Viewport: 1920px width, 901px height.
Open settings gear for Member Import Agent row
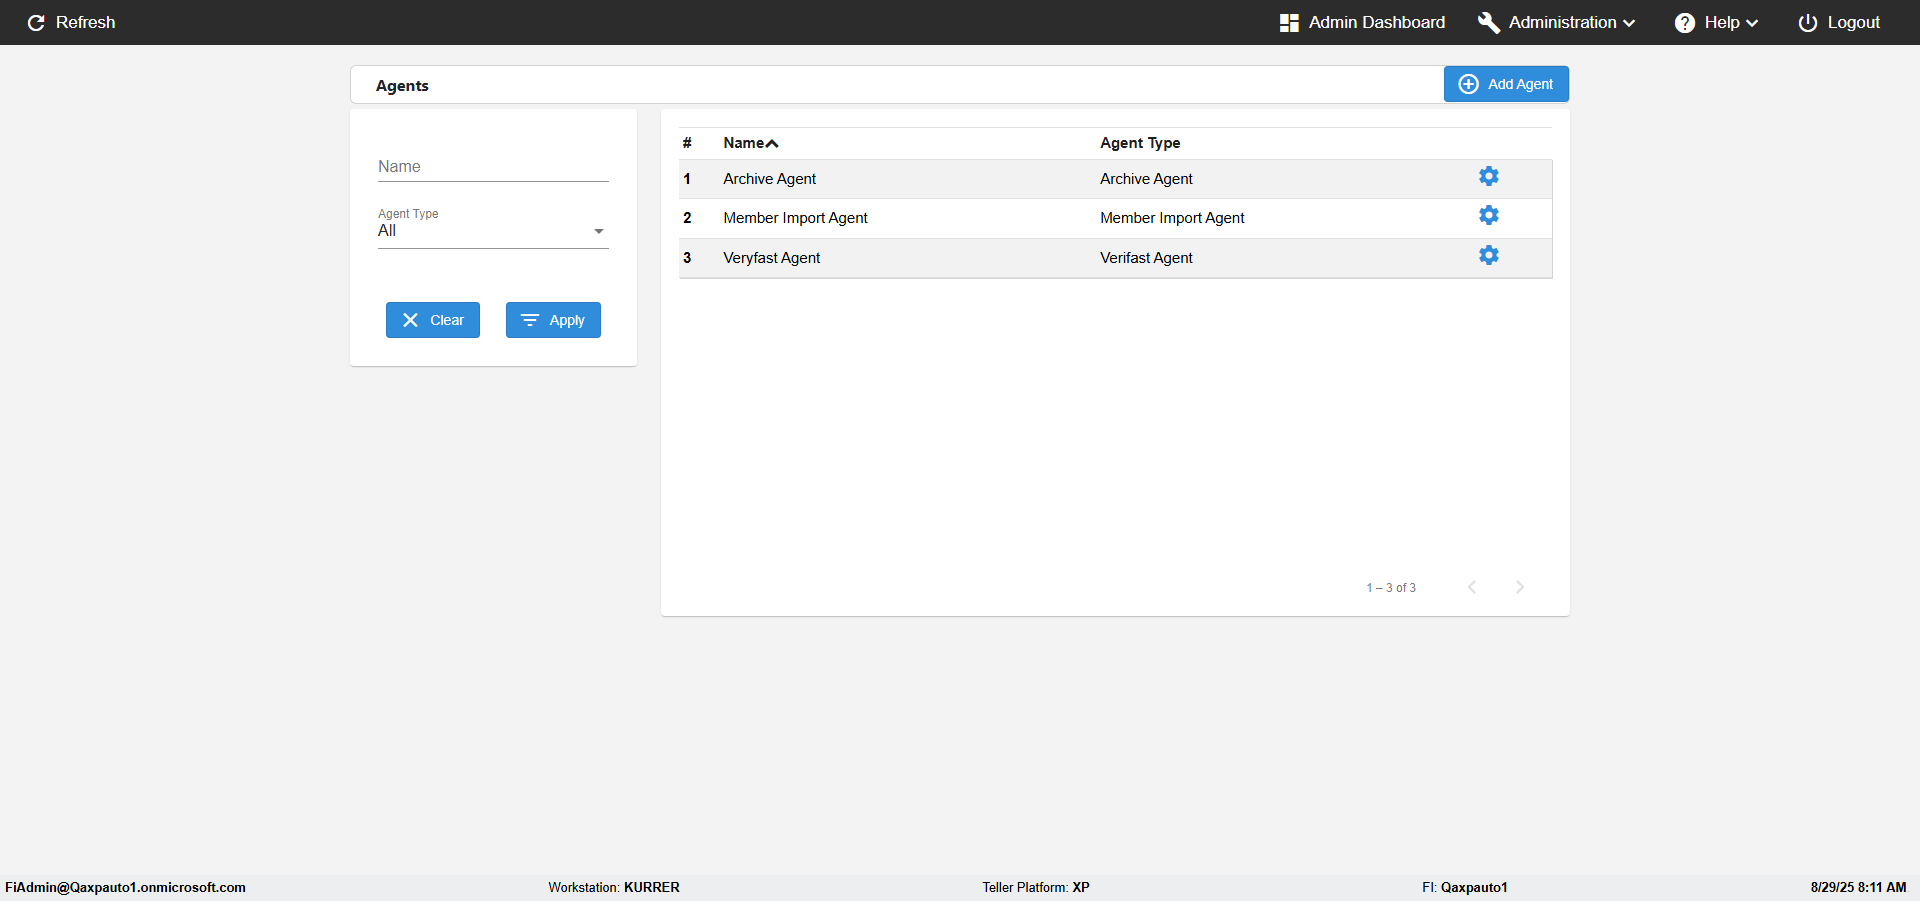point(1488,215)
